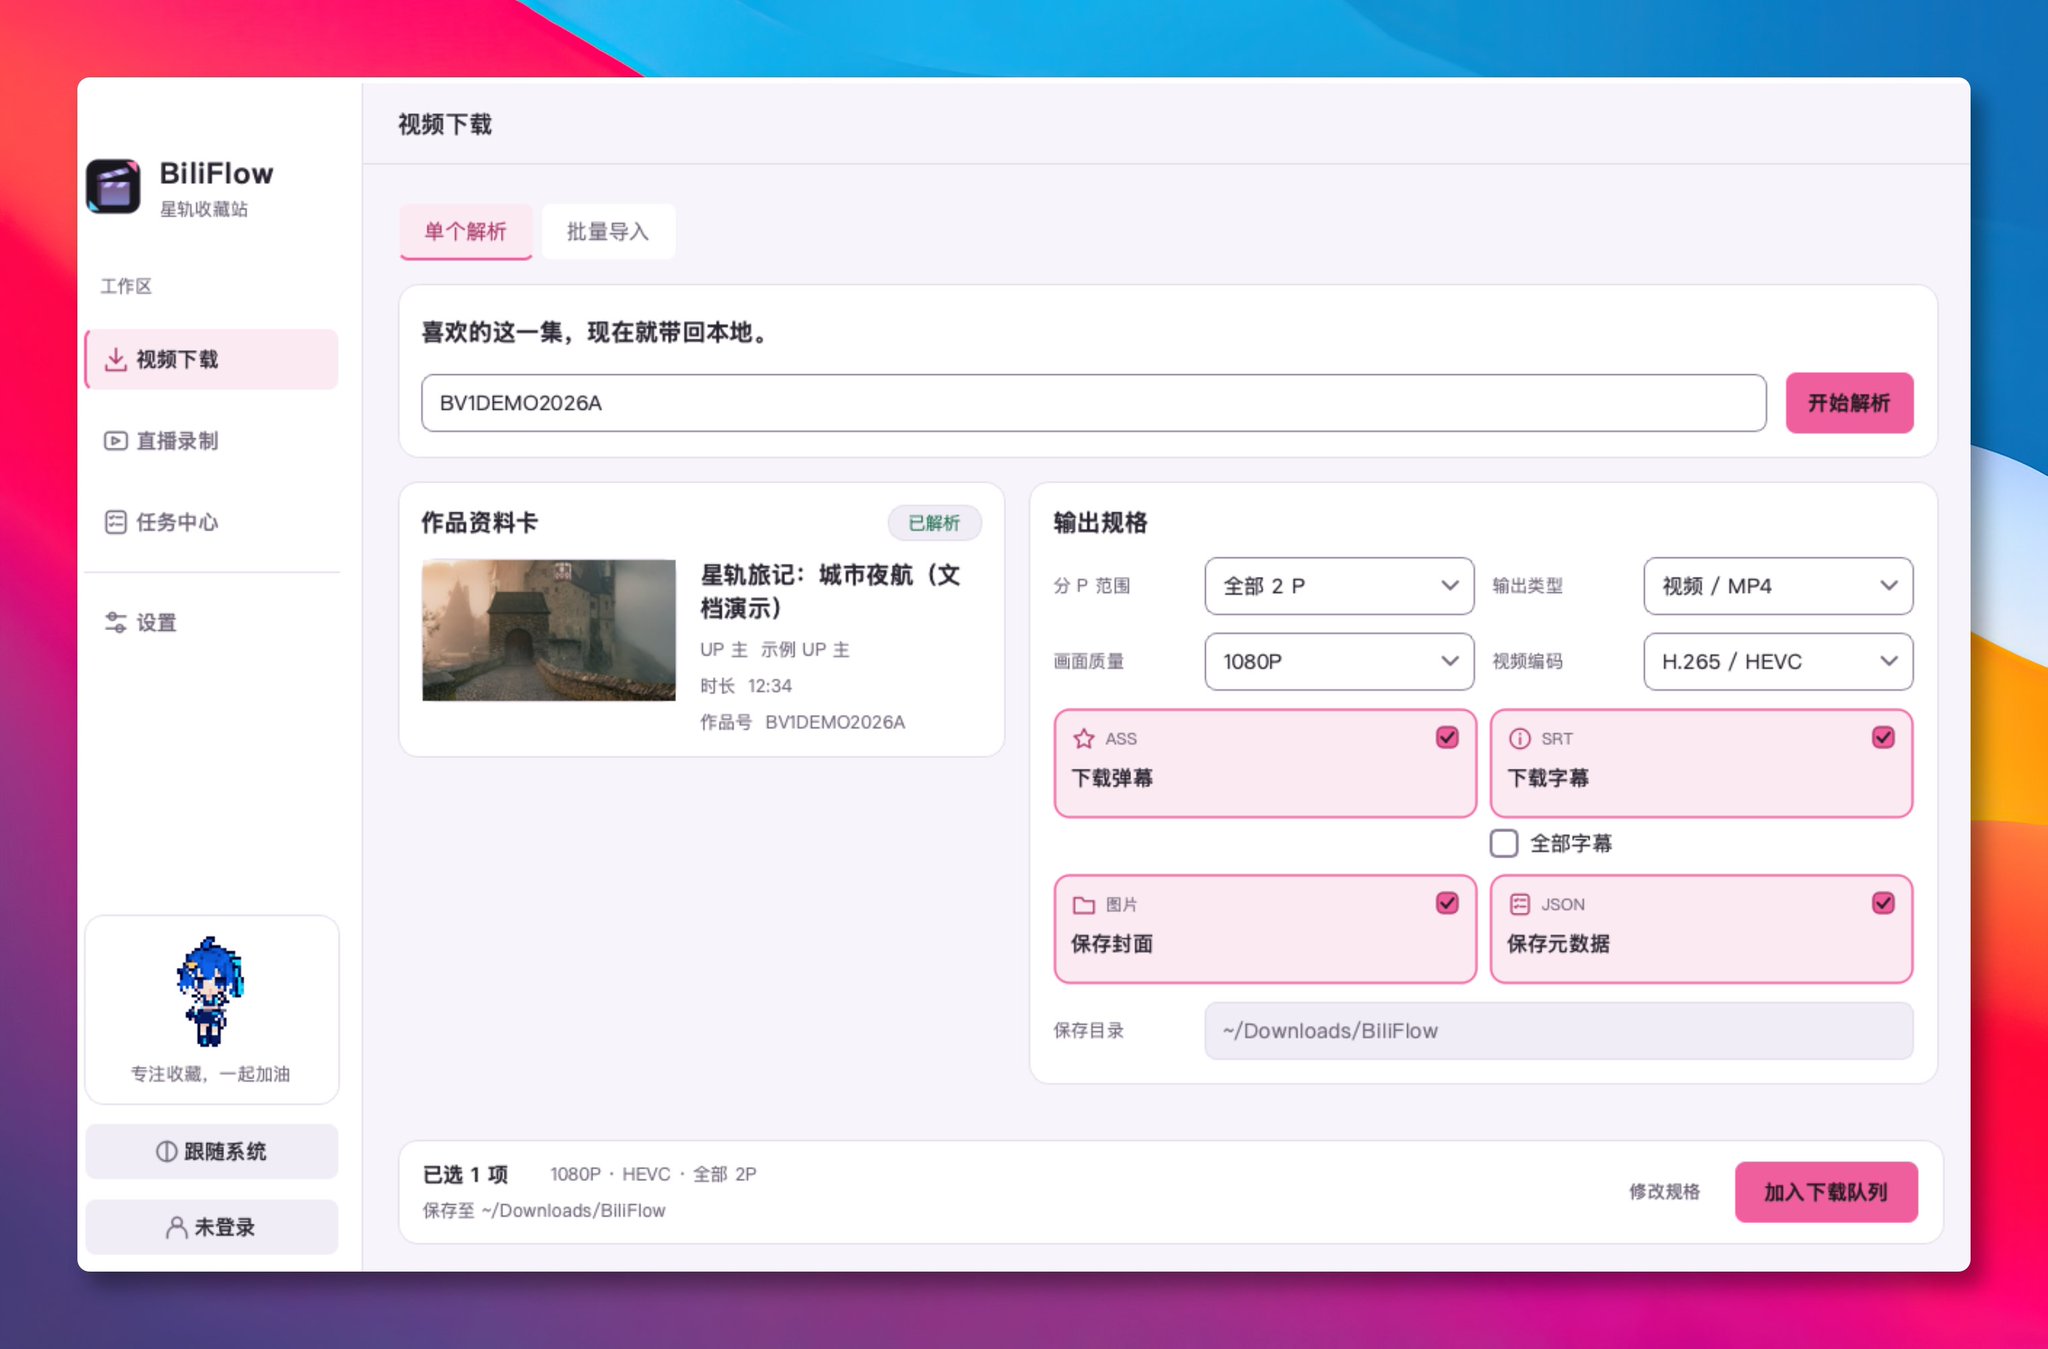Click the info icon on the SRT card

pos(1520,739)
